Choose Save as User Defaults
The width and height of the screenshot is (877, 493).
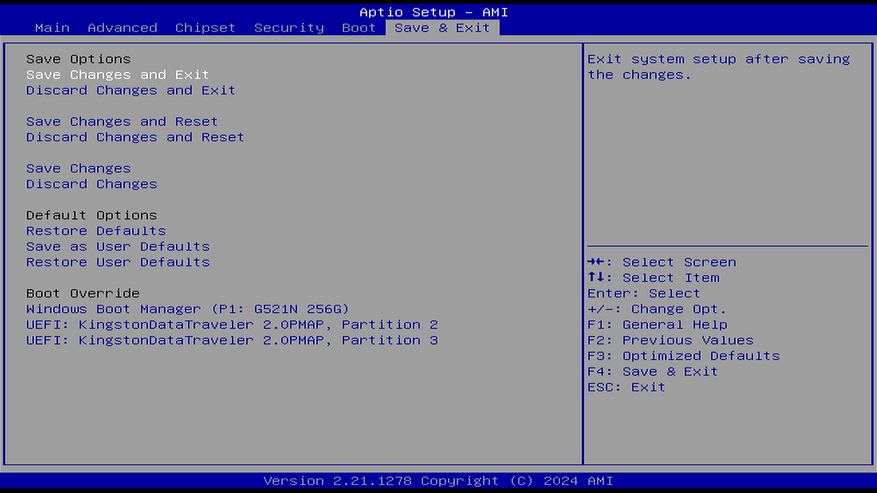pyautogui.click(x=117, y=246)
